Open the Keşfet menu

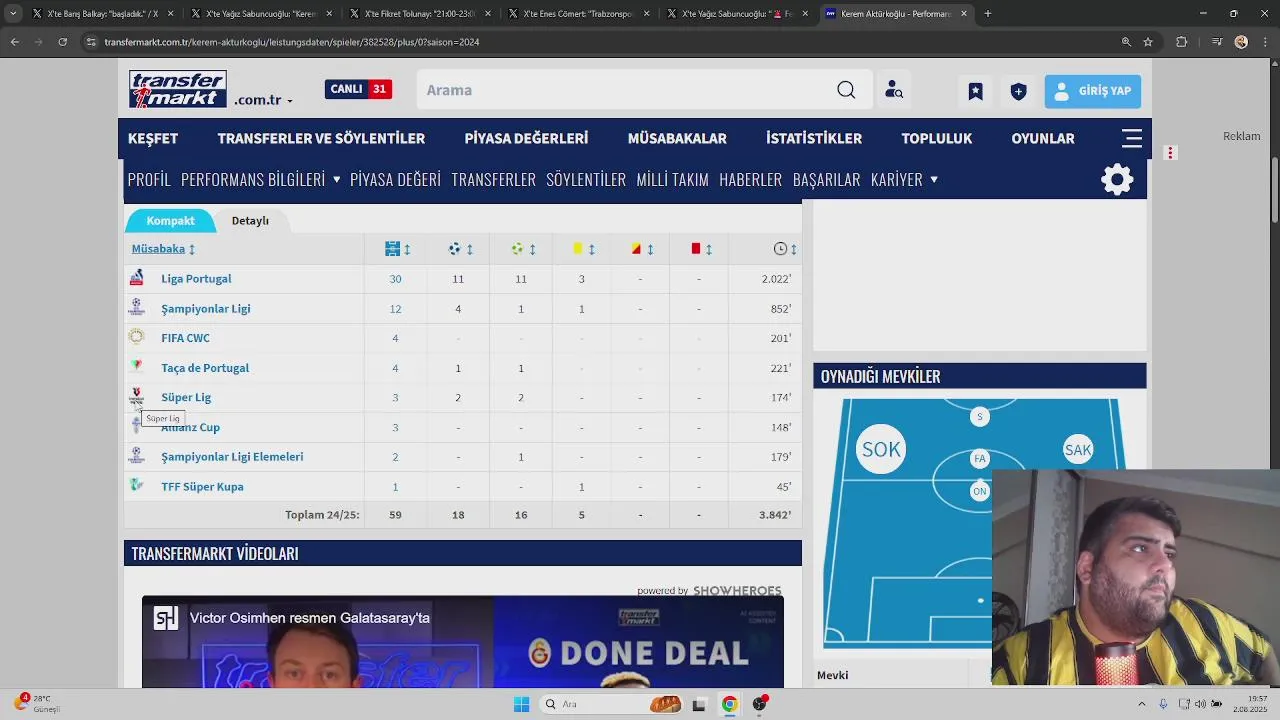[153, 138]
